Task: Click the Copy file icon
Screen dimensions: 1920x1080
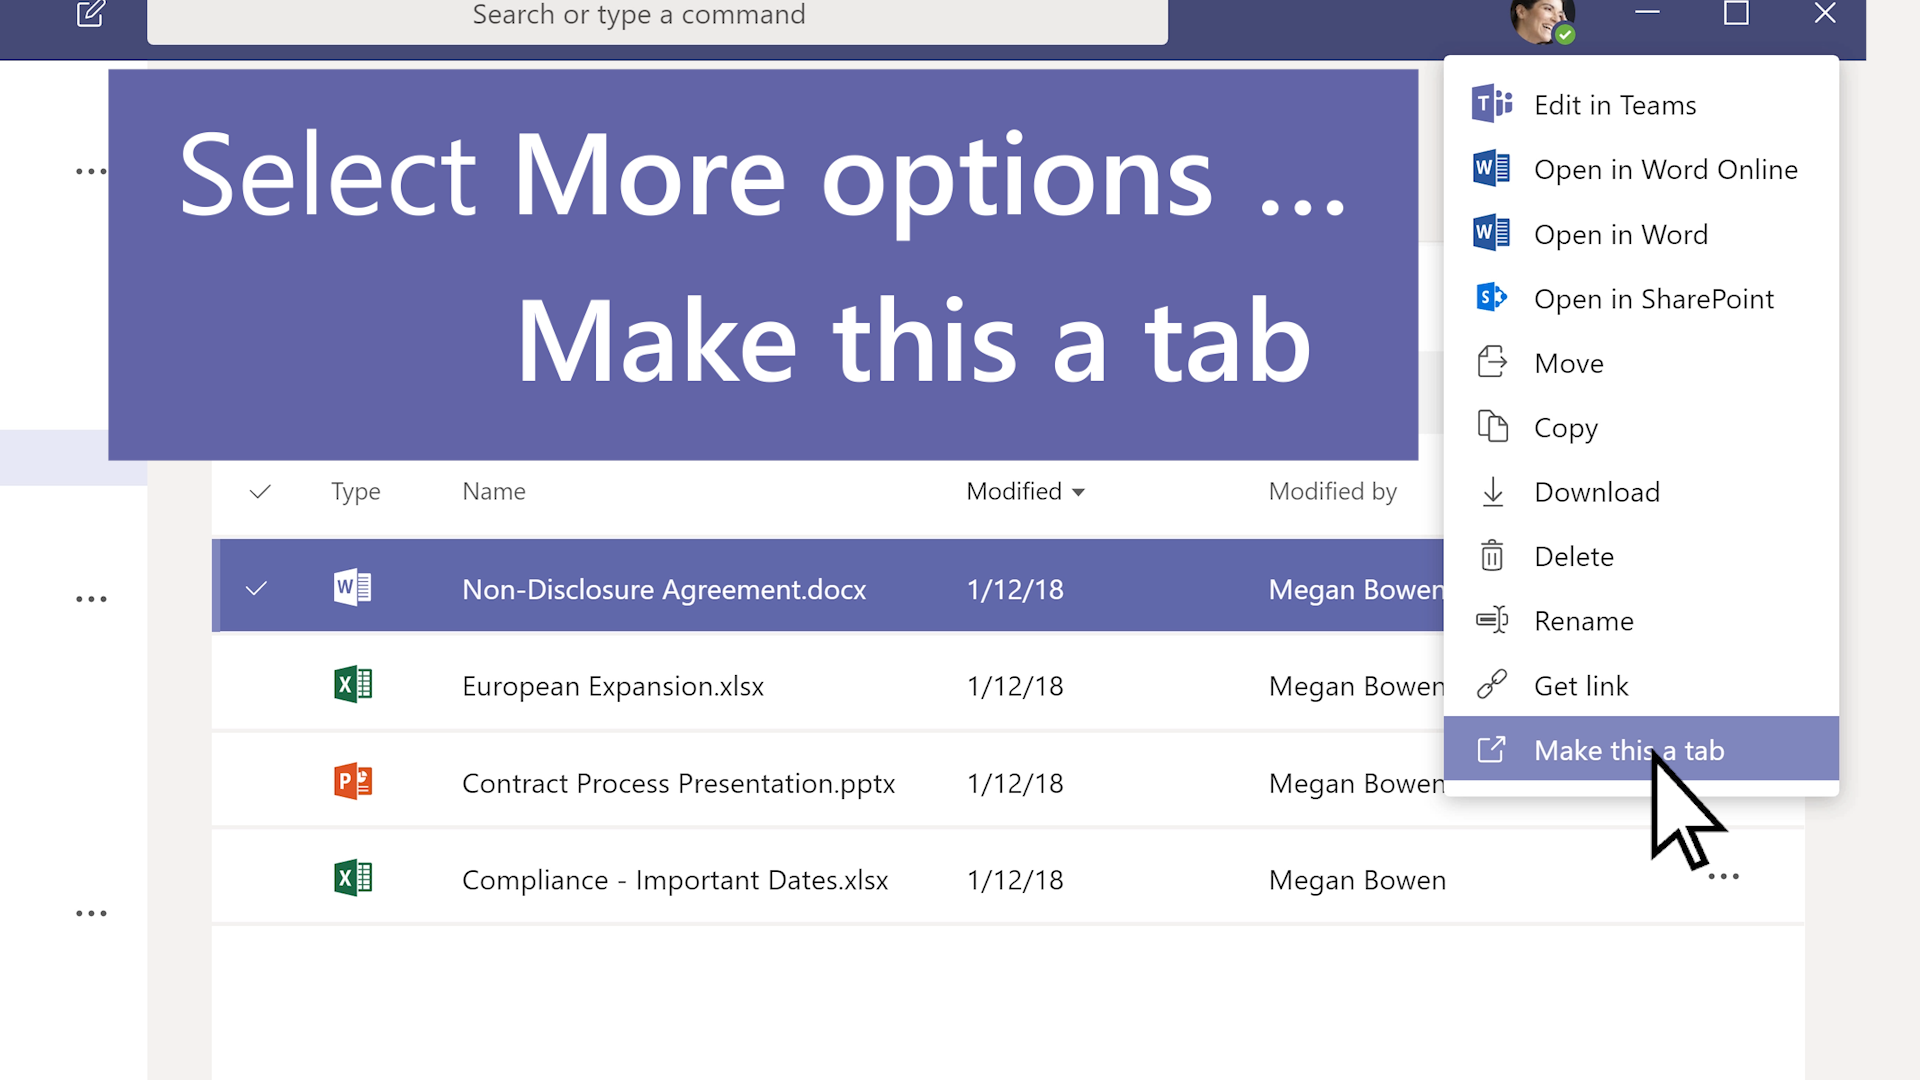Action: tap(1493, 426)
